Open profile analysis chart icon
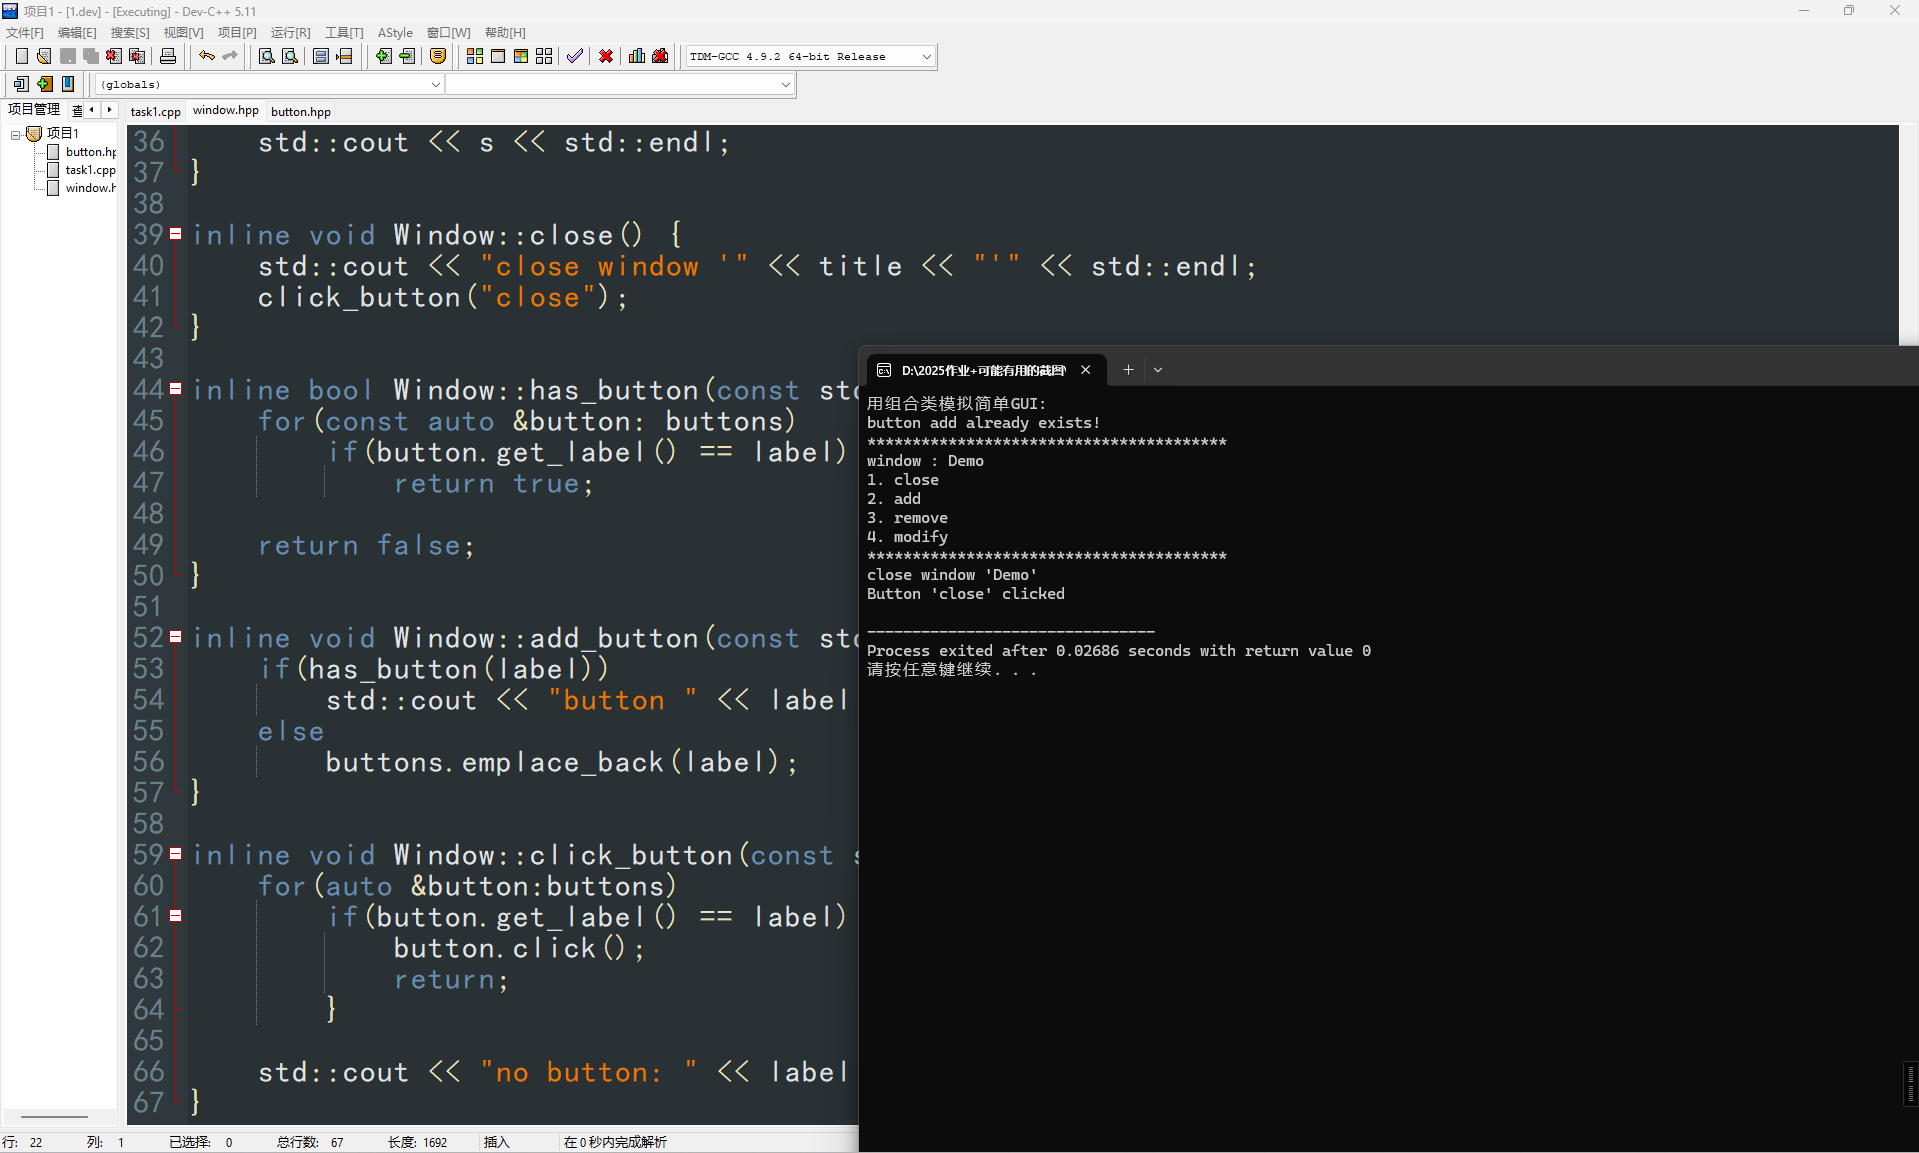Screen dimensions: 1919x1153 point(637,56)
